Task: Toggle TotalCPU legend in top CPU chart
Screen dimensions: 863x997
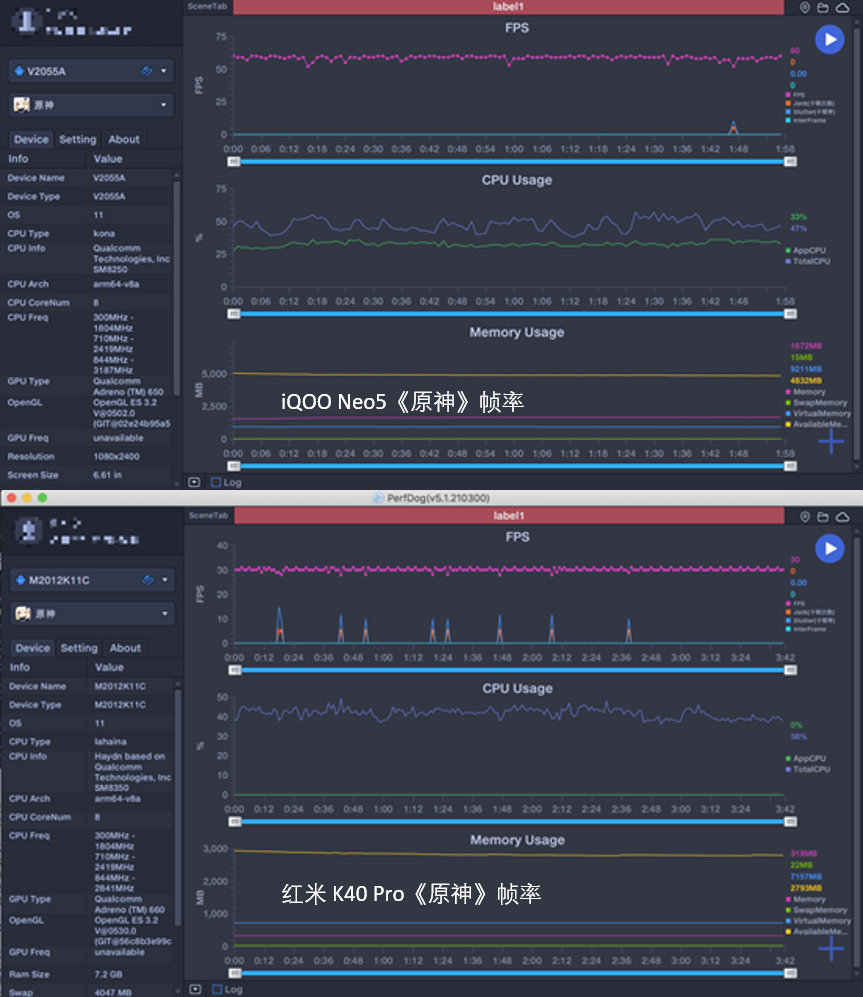Action: click(x=808, y=261)
